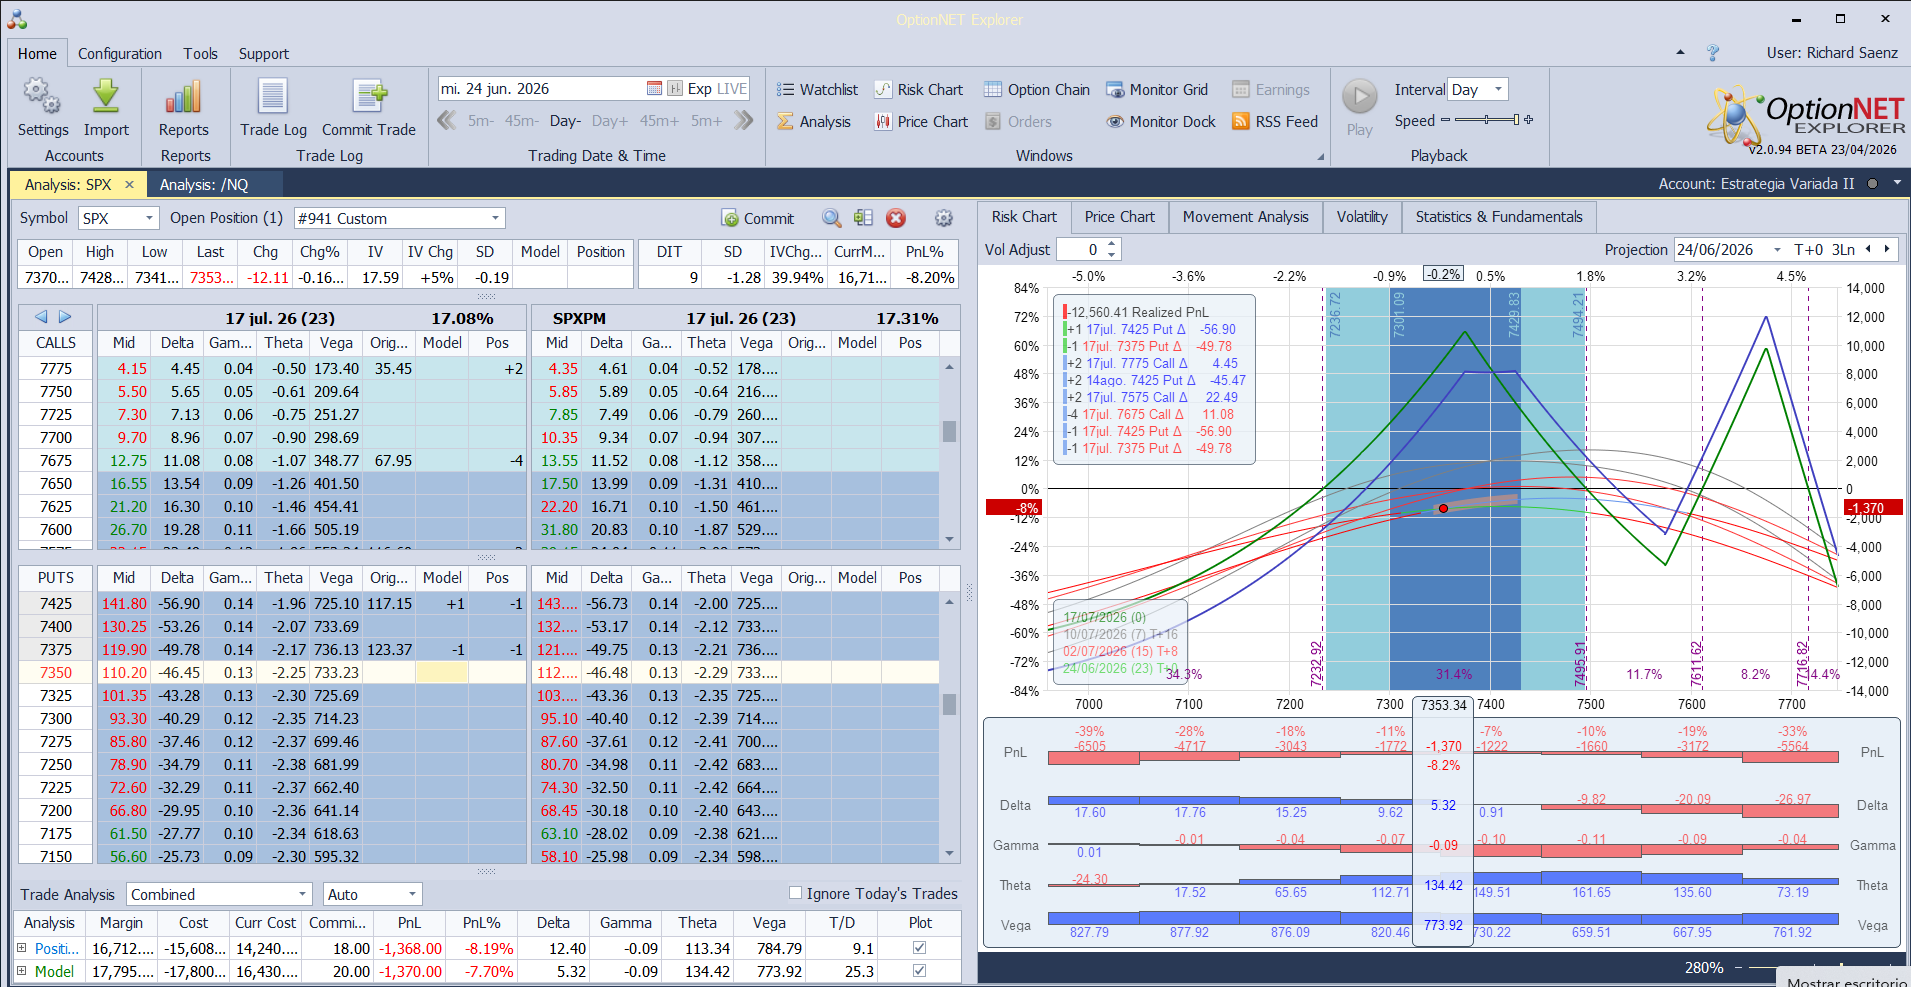Step forward one day with Day+
The image size is (1911, 987).
610,121
